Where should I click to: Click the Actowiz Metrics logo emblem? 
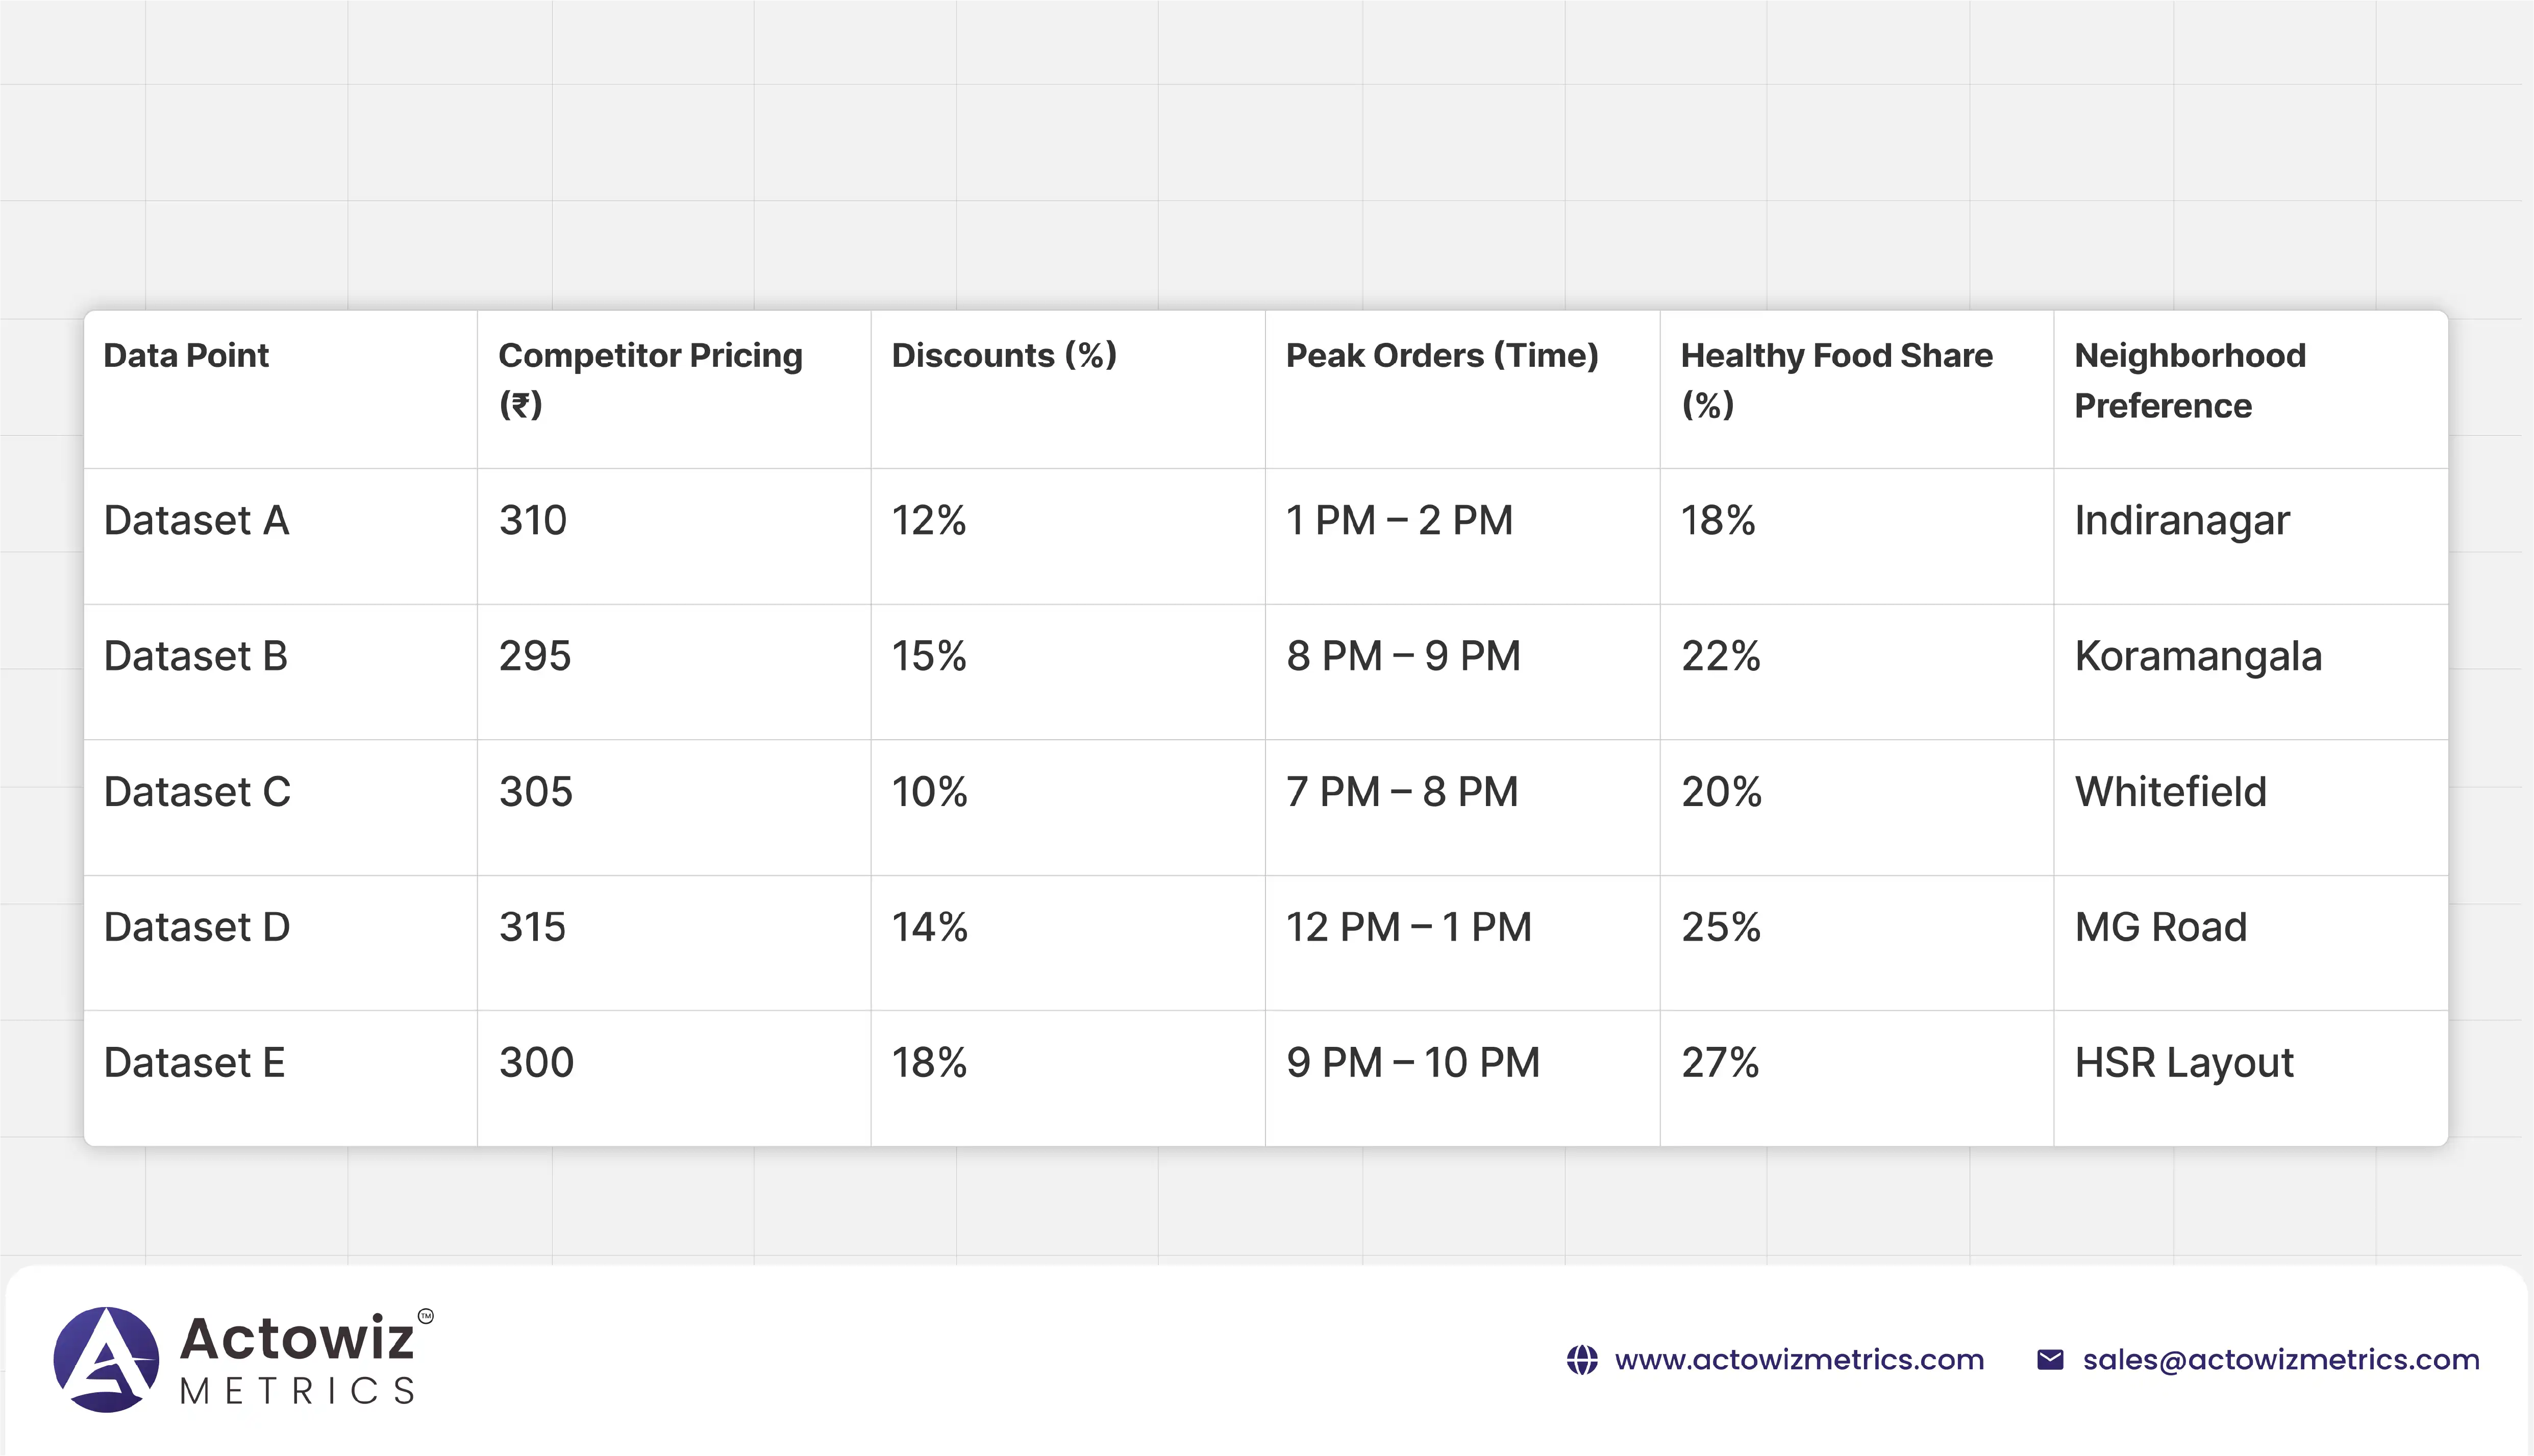coord(106,1359)
